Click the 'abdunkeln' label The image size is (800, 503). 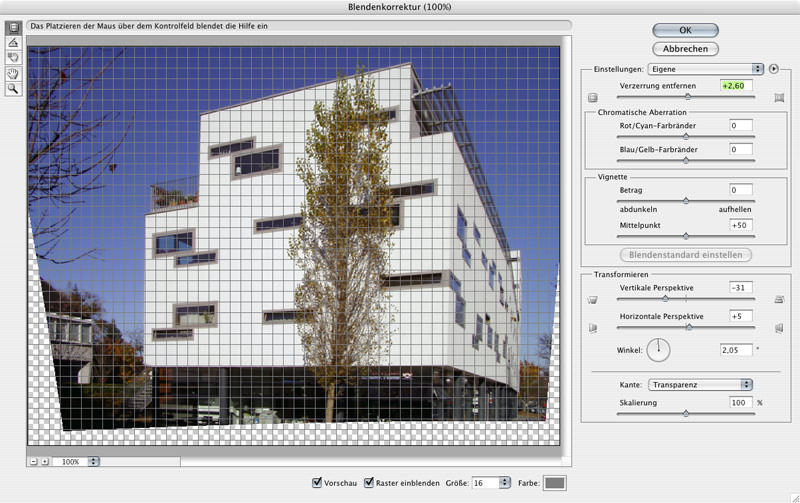point(638,209)
